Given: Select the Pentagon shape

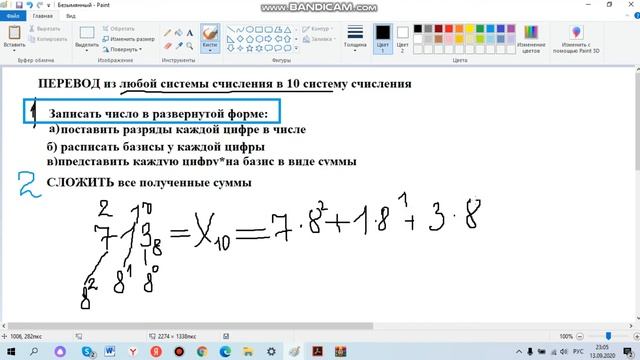Looking at the screenshot, I should [x=249, y=39].
